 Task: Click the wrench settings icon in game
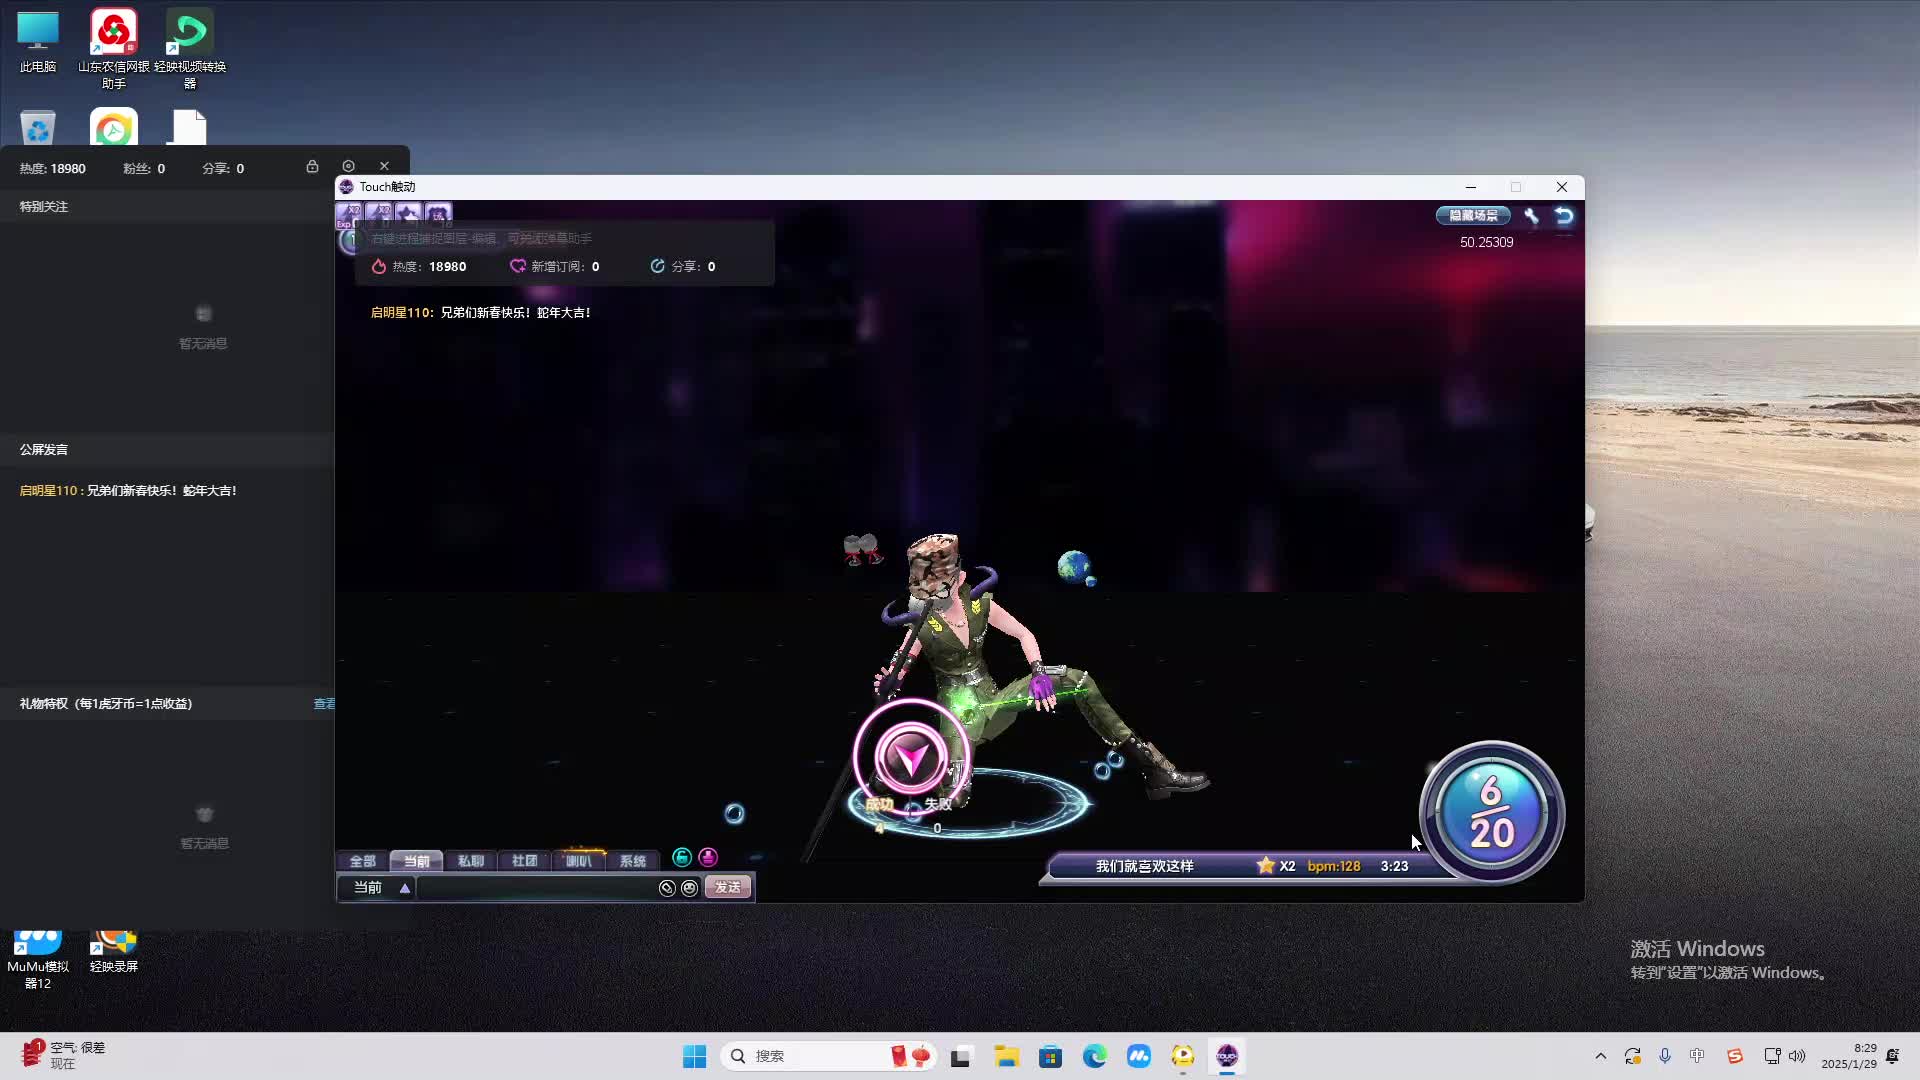click(1531, 216)
